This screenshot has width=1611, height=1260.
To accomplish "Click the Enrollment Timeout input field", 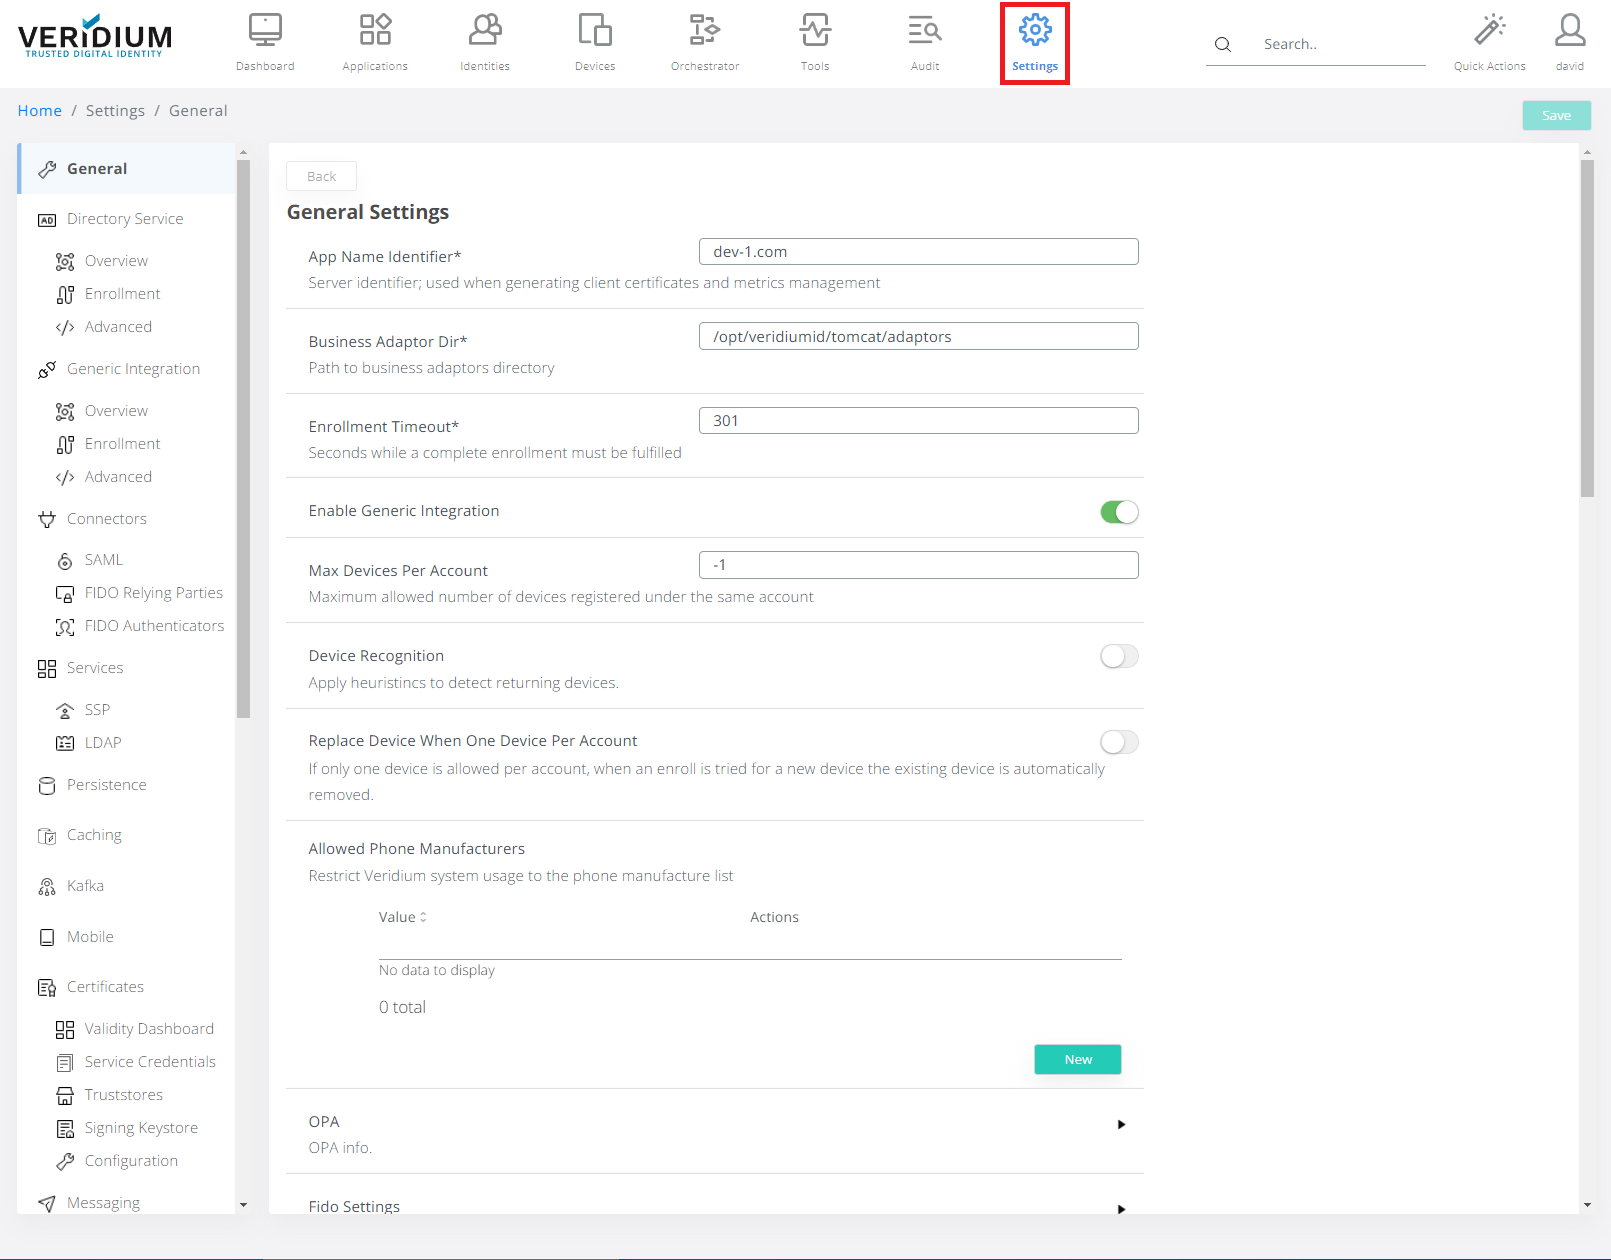I will [918, 421].
